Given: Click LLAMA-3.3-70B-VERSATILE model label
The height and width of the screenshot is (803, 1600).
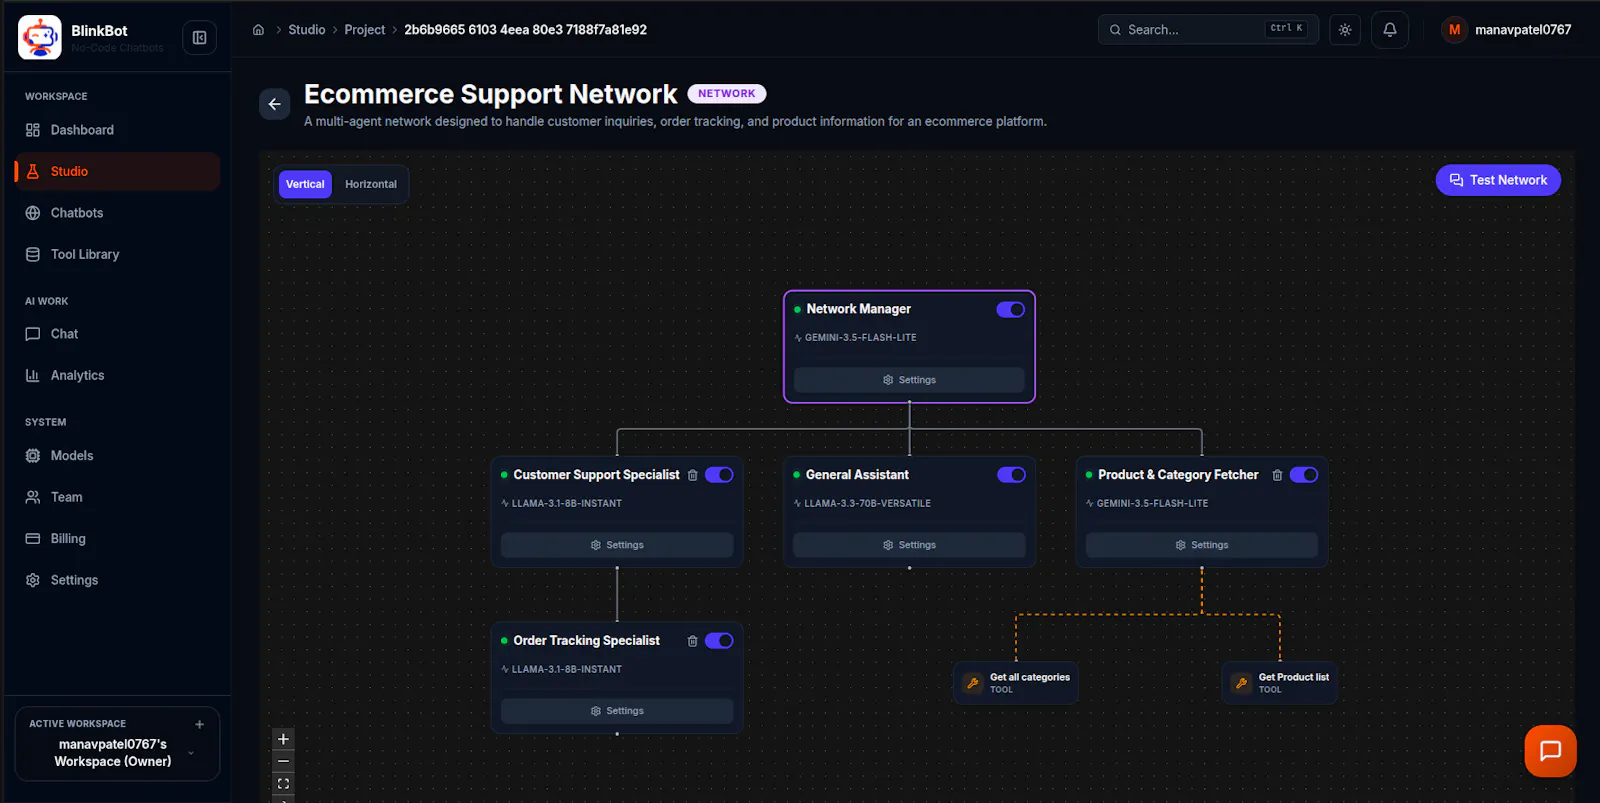Looking at the screenshot, I should (x=867, y=504).
